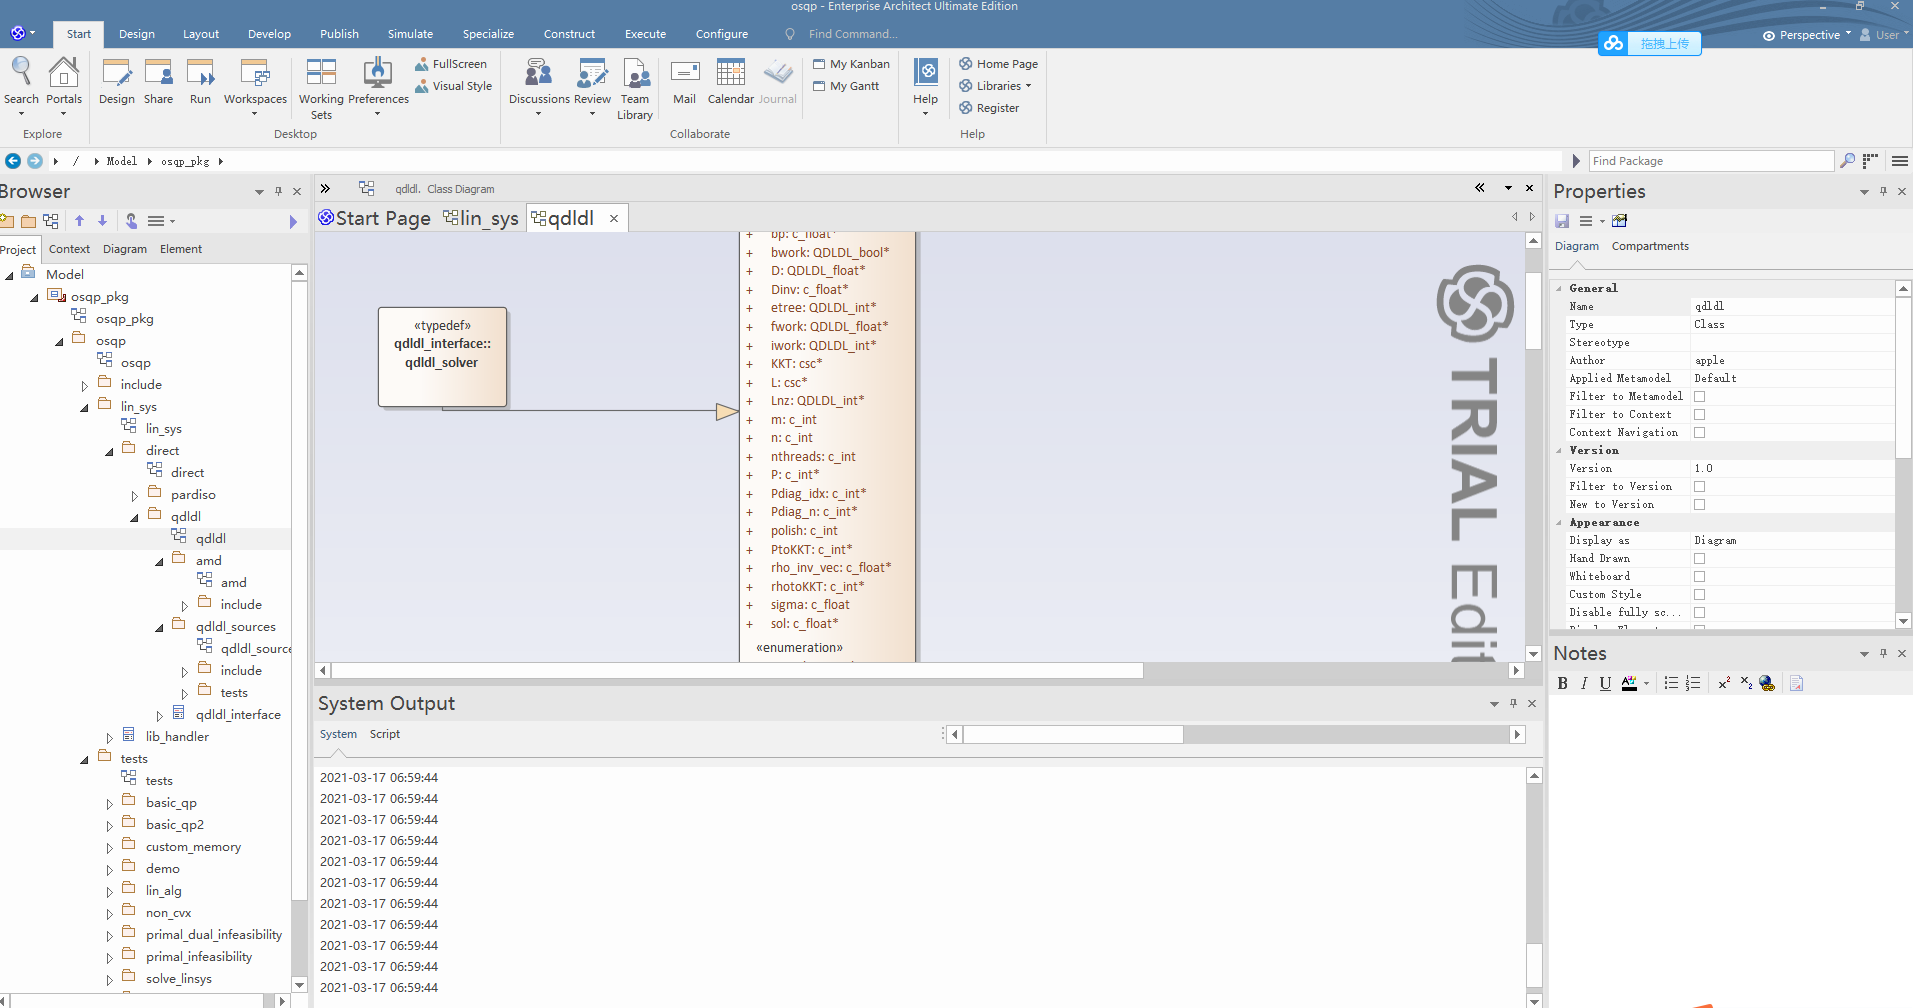Check the Whiteboard appearance option
Image resolution: width=1913 pixels, height=1008 pixels.
1700,576
